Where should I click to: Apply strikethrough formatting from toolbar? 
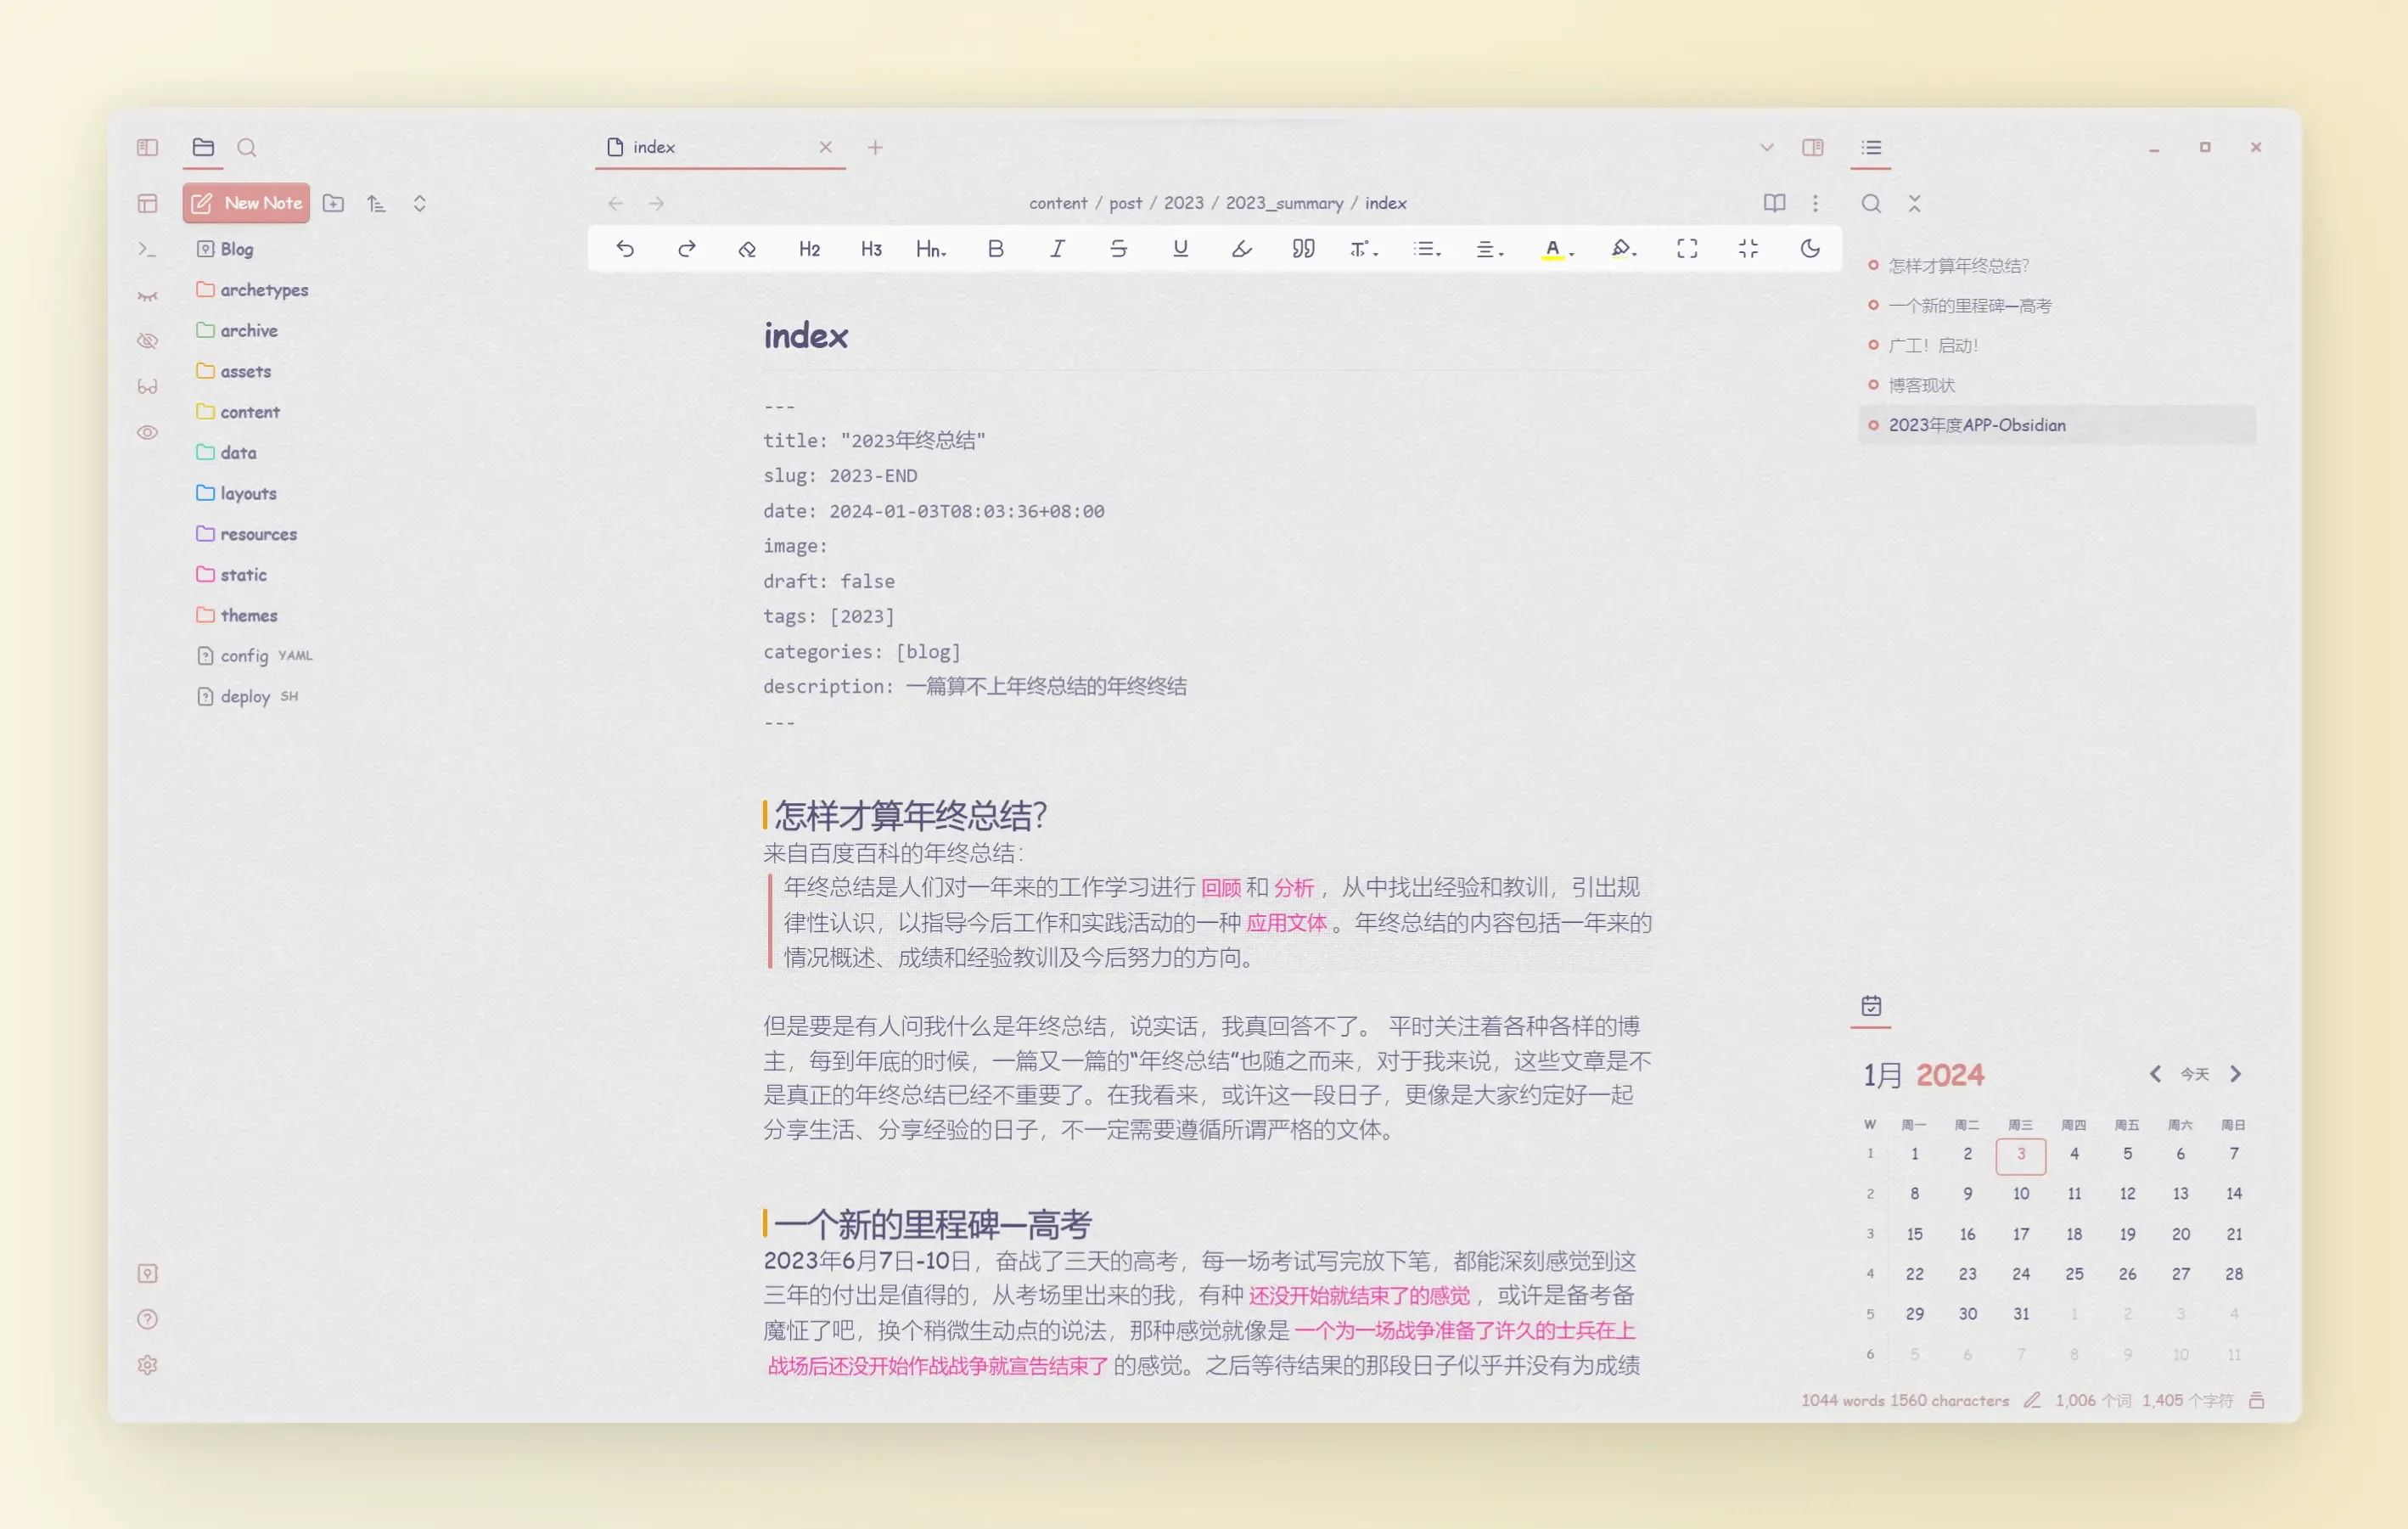[1118, 249]
